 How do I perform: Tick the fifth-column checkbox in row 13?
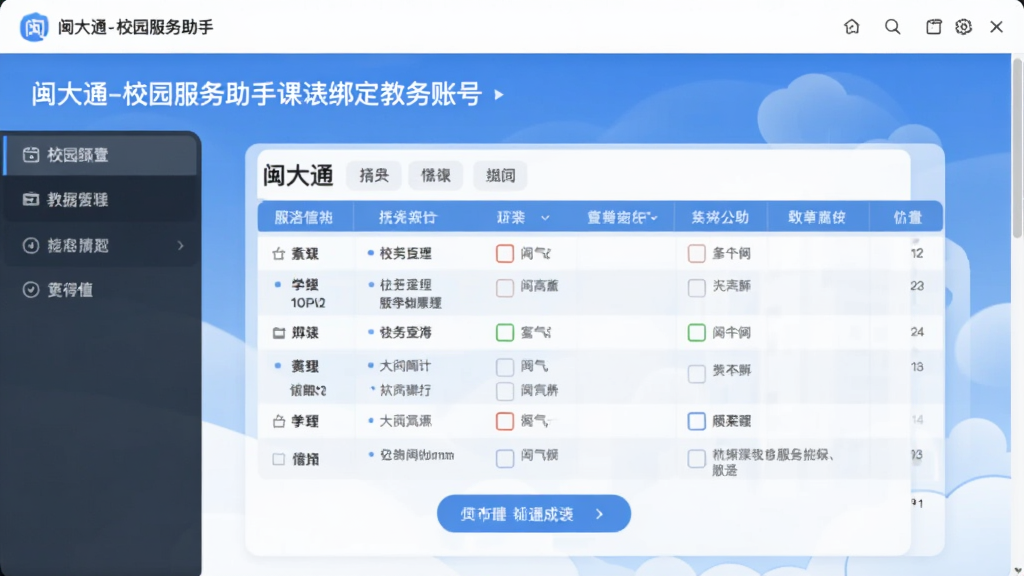tap(697, 374)
